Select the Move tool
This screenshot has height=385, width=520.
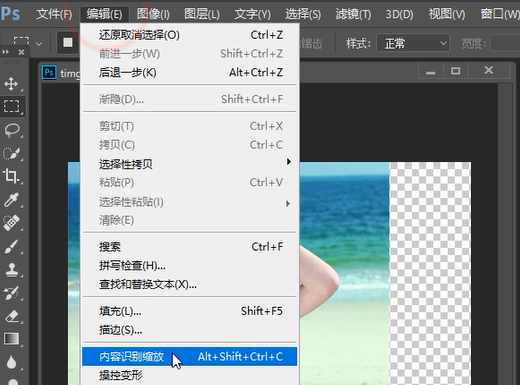11,84
